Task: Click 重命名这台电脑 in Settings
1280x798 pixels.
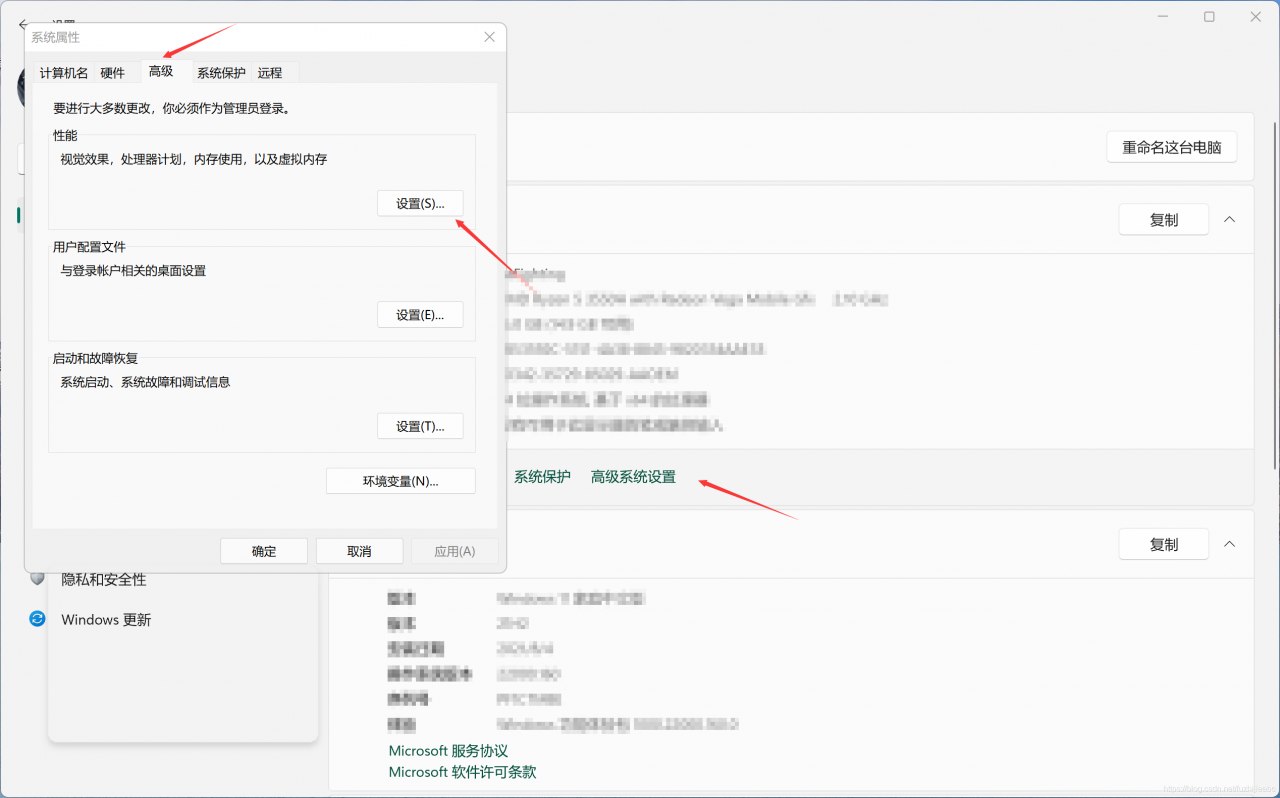Action: click(1172, 147)
